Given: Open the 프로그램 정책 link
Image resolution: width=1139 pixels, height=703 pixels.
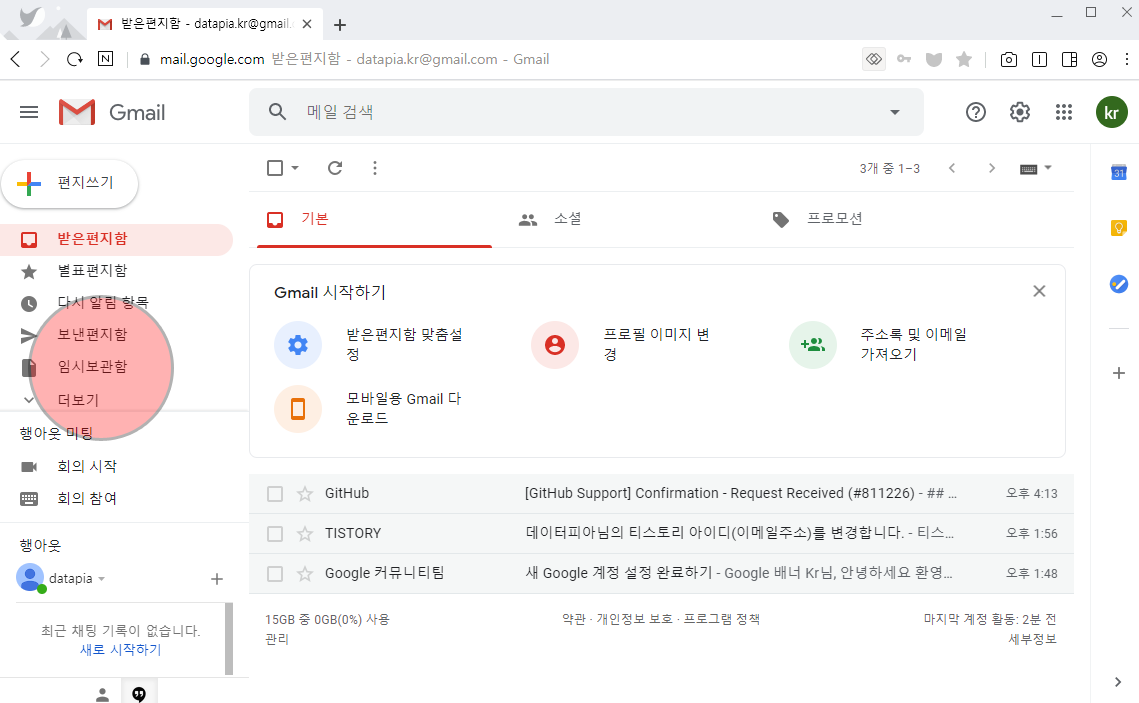Looking at the screenshot, I should 721,619.
